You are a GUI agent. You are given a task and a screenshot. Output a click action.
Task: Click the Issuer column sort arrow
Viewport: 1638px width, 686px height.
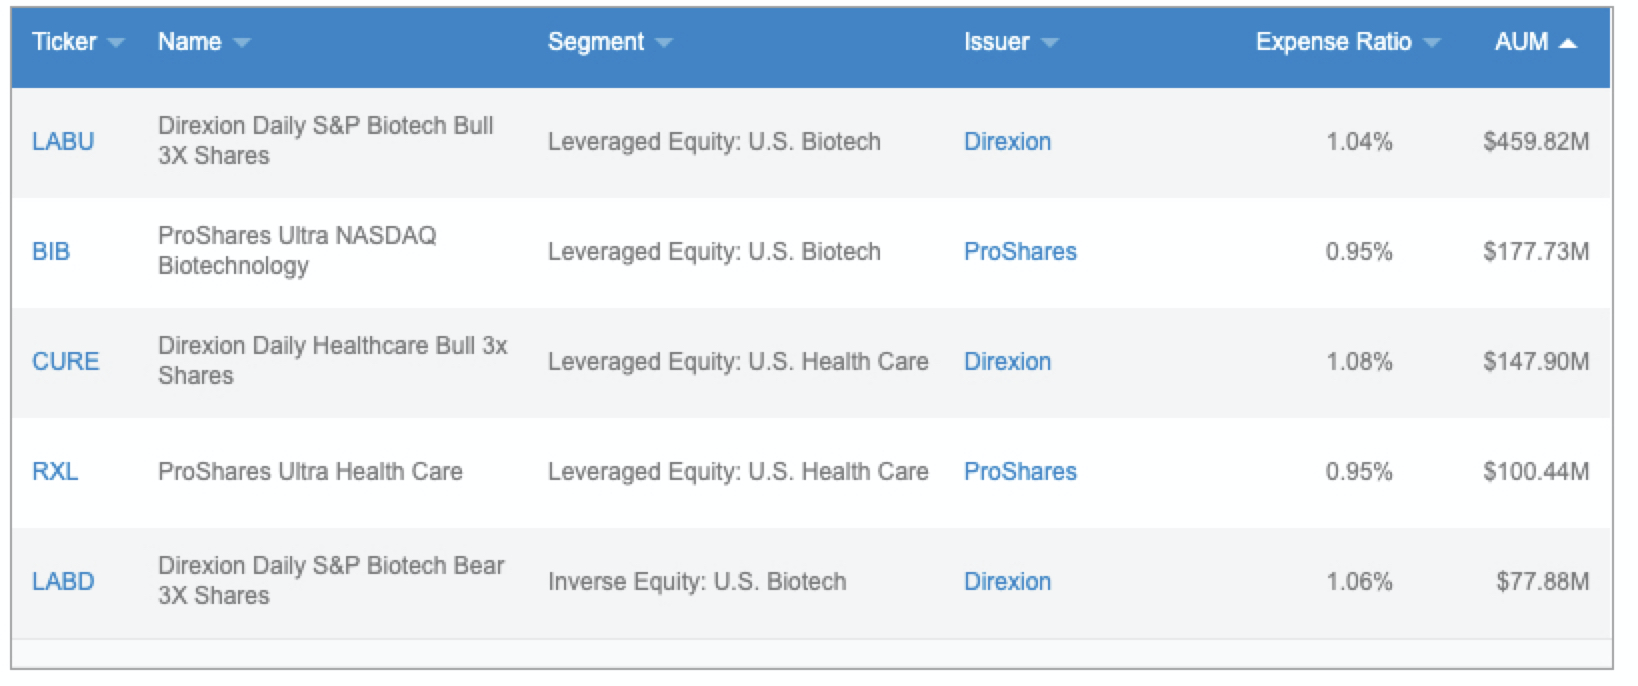[1049, 43]
